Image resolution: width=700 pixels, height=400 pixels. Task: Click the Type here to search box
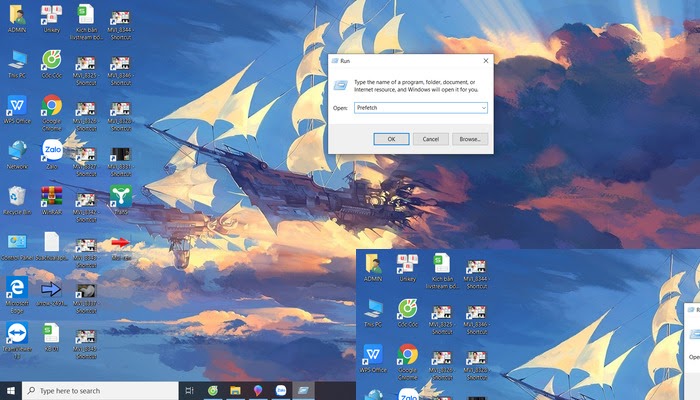pyautogui.click(x=100, y=391)
